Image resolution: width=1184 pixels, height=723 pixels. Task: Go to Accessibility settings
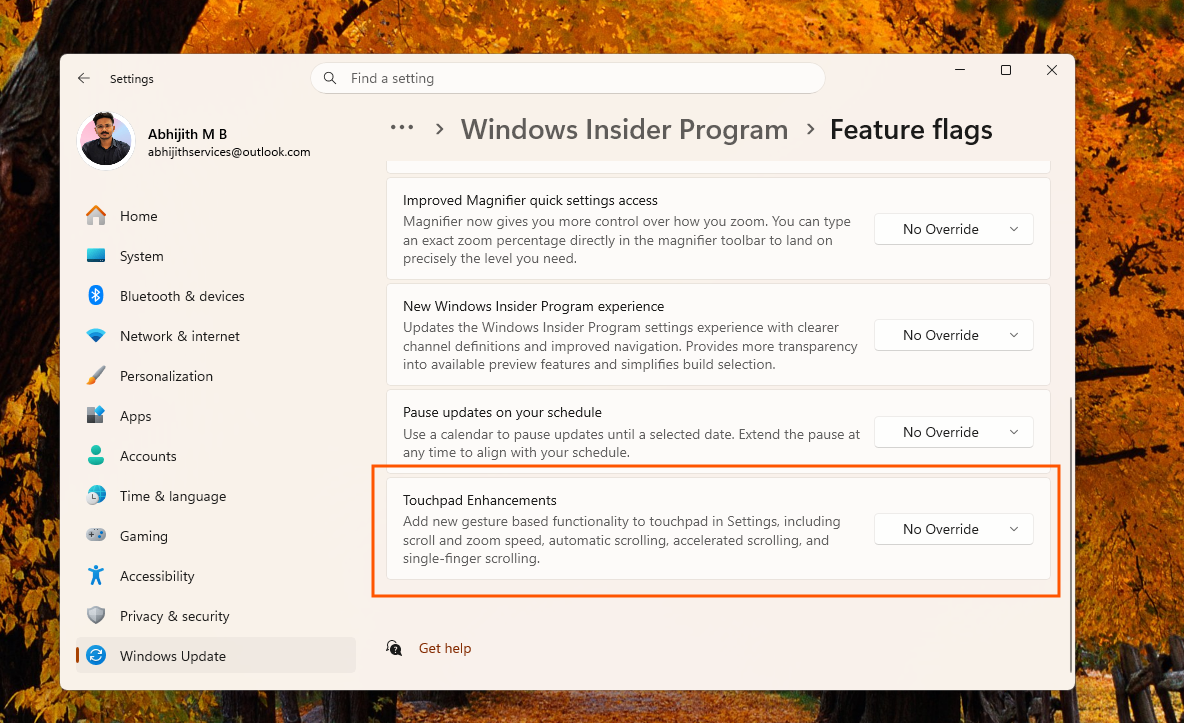pyautogui.click(x=215, y=576)
